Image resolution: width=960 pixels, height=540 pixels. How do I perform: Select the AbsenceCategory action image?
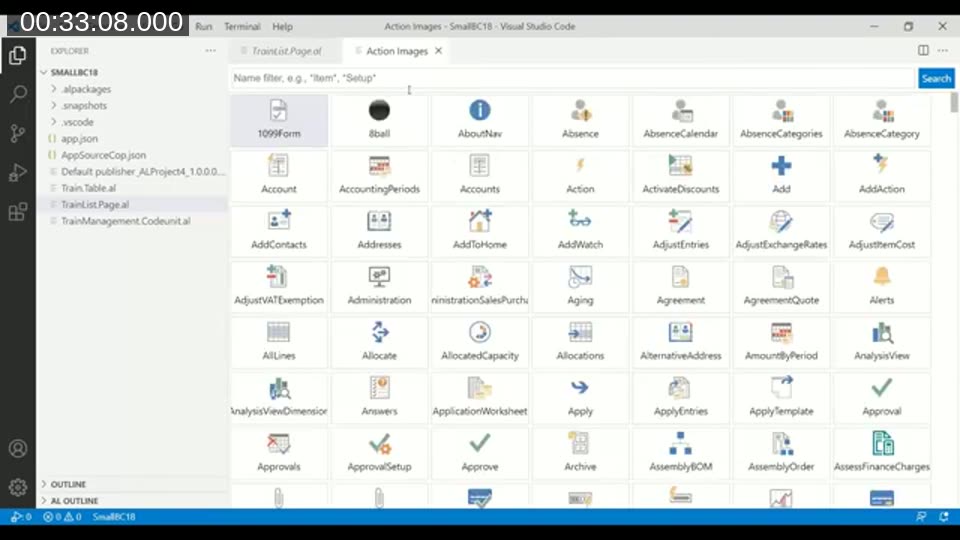click(882, 121)
